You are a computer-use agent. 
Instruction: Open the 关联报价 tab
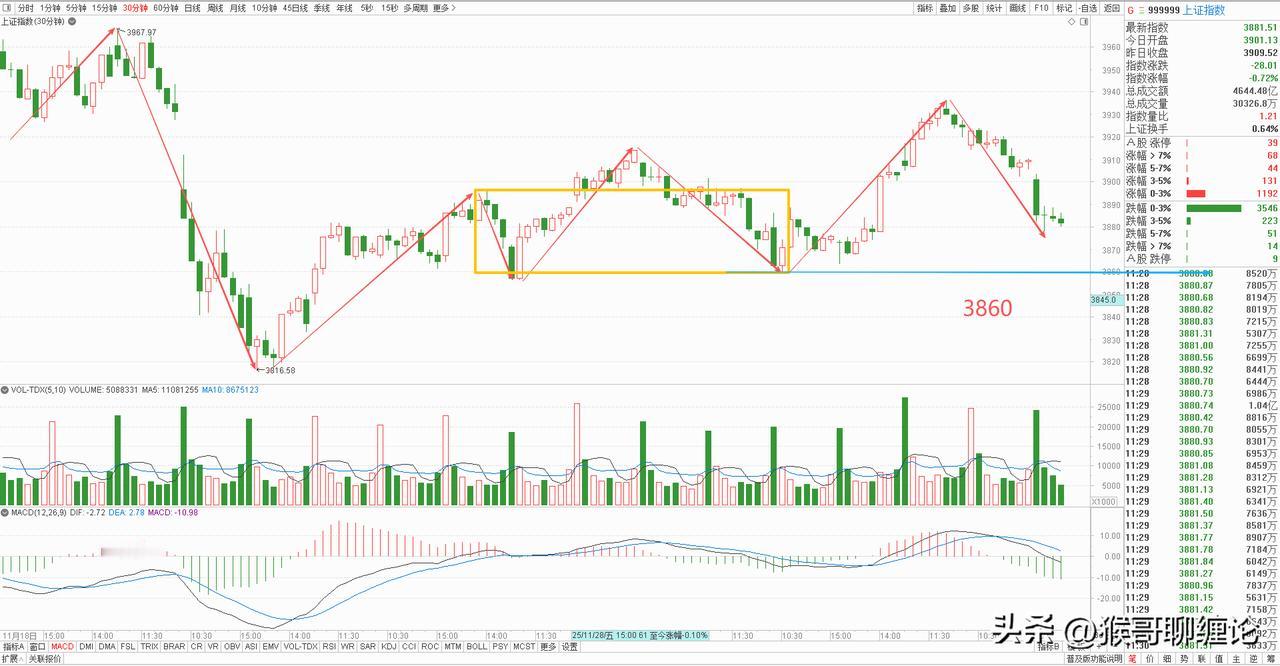pos(44,659)
